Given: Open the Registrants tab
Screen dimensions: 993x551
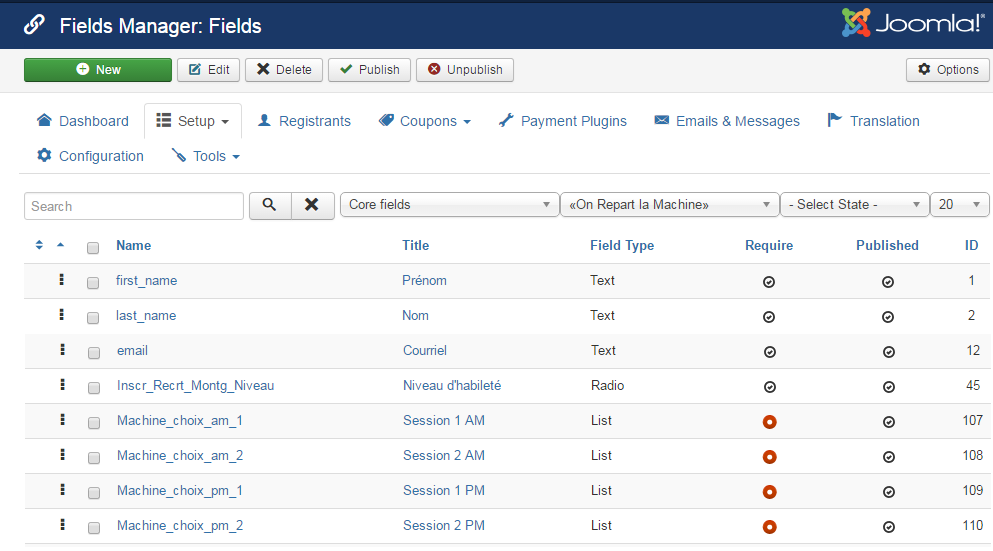Looking at the screenshot, I should (x=304, y=121).
